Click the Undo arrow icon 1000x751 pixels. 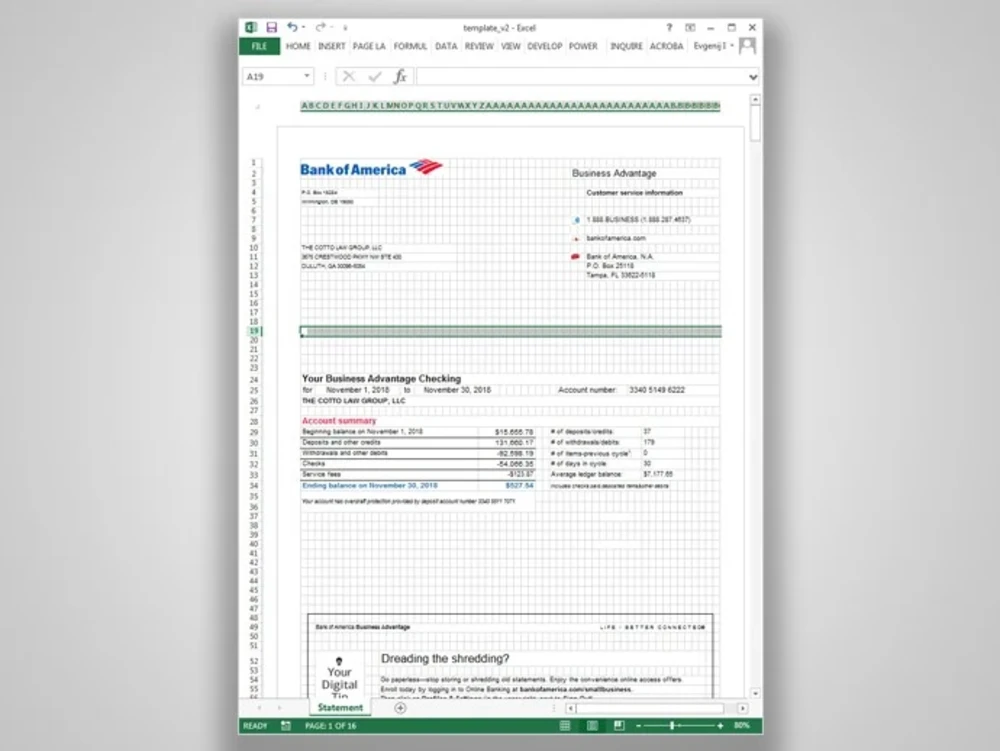coord(292,27)
